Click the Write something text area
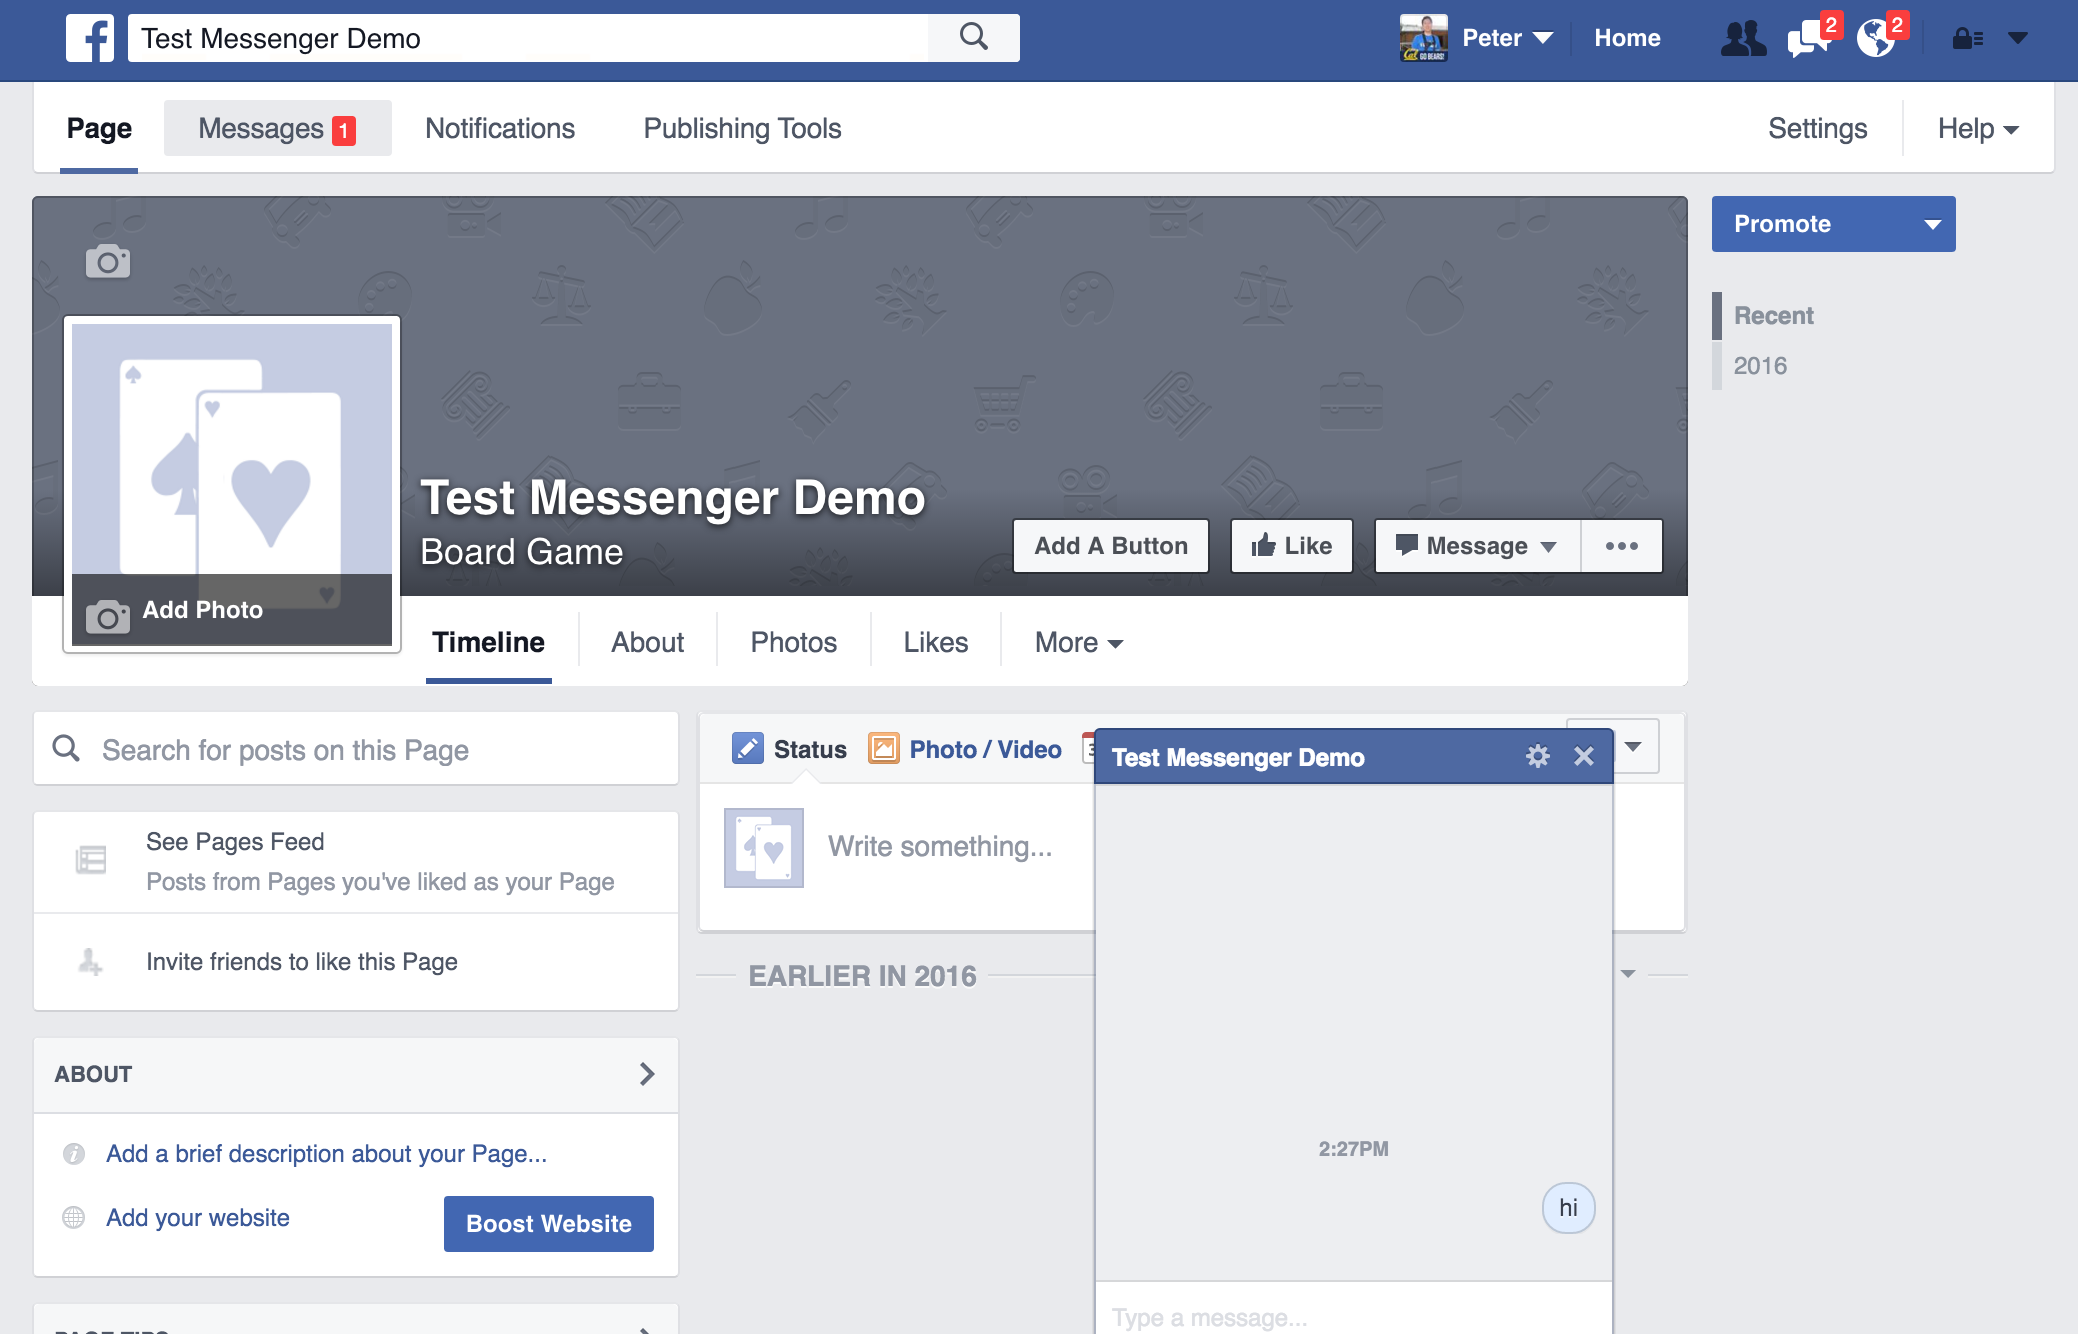The height and width of the screenshot is (1334, 2078). [x=940, y=847]
